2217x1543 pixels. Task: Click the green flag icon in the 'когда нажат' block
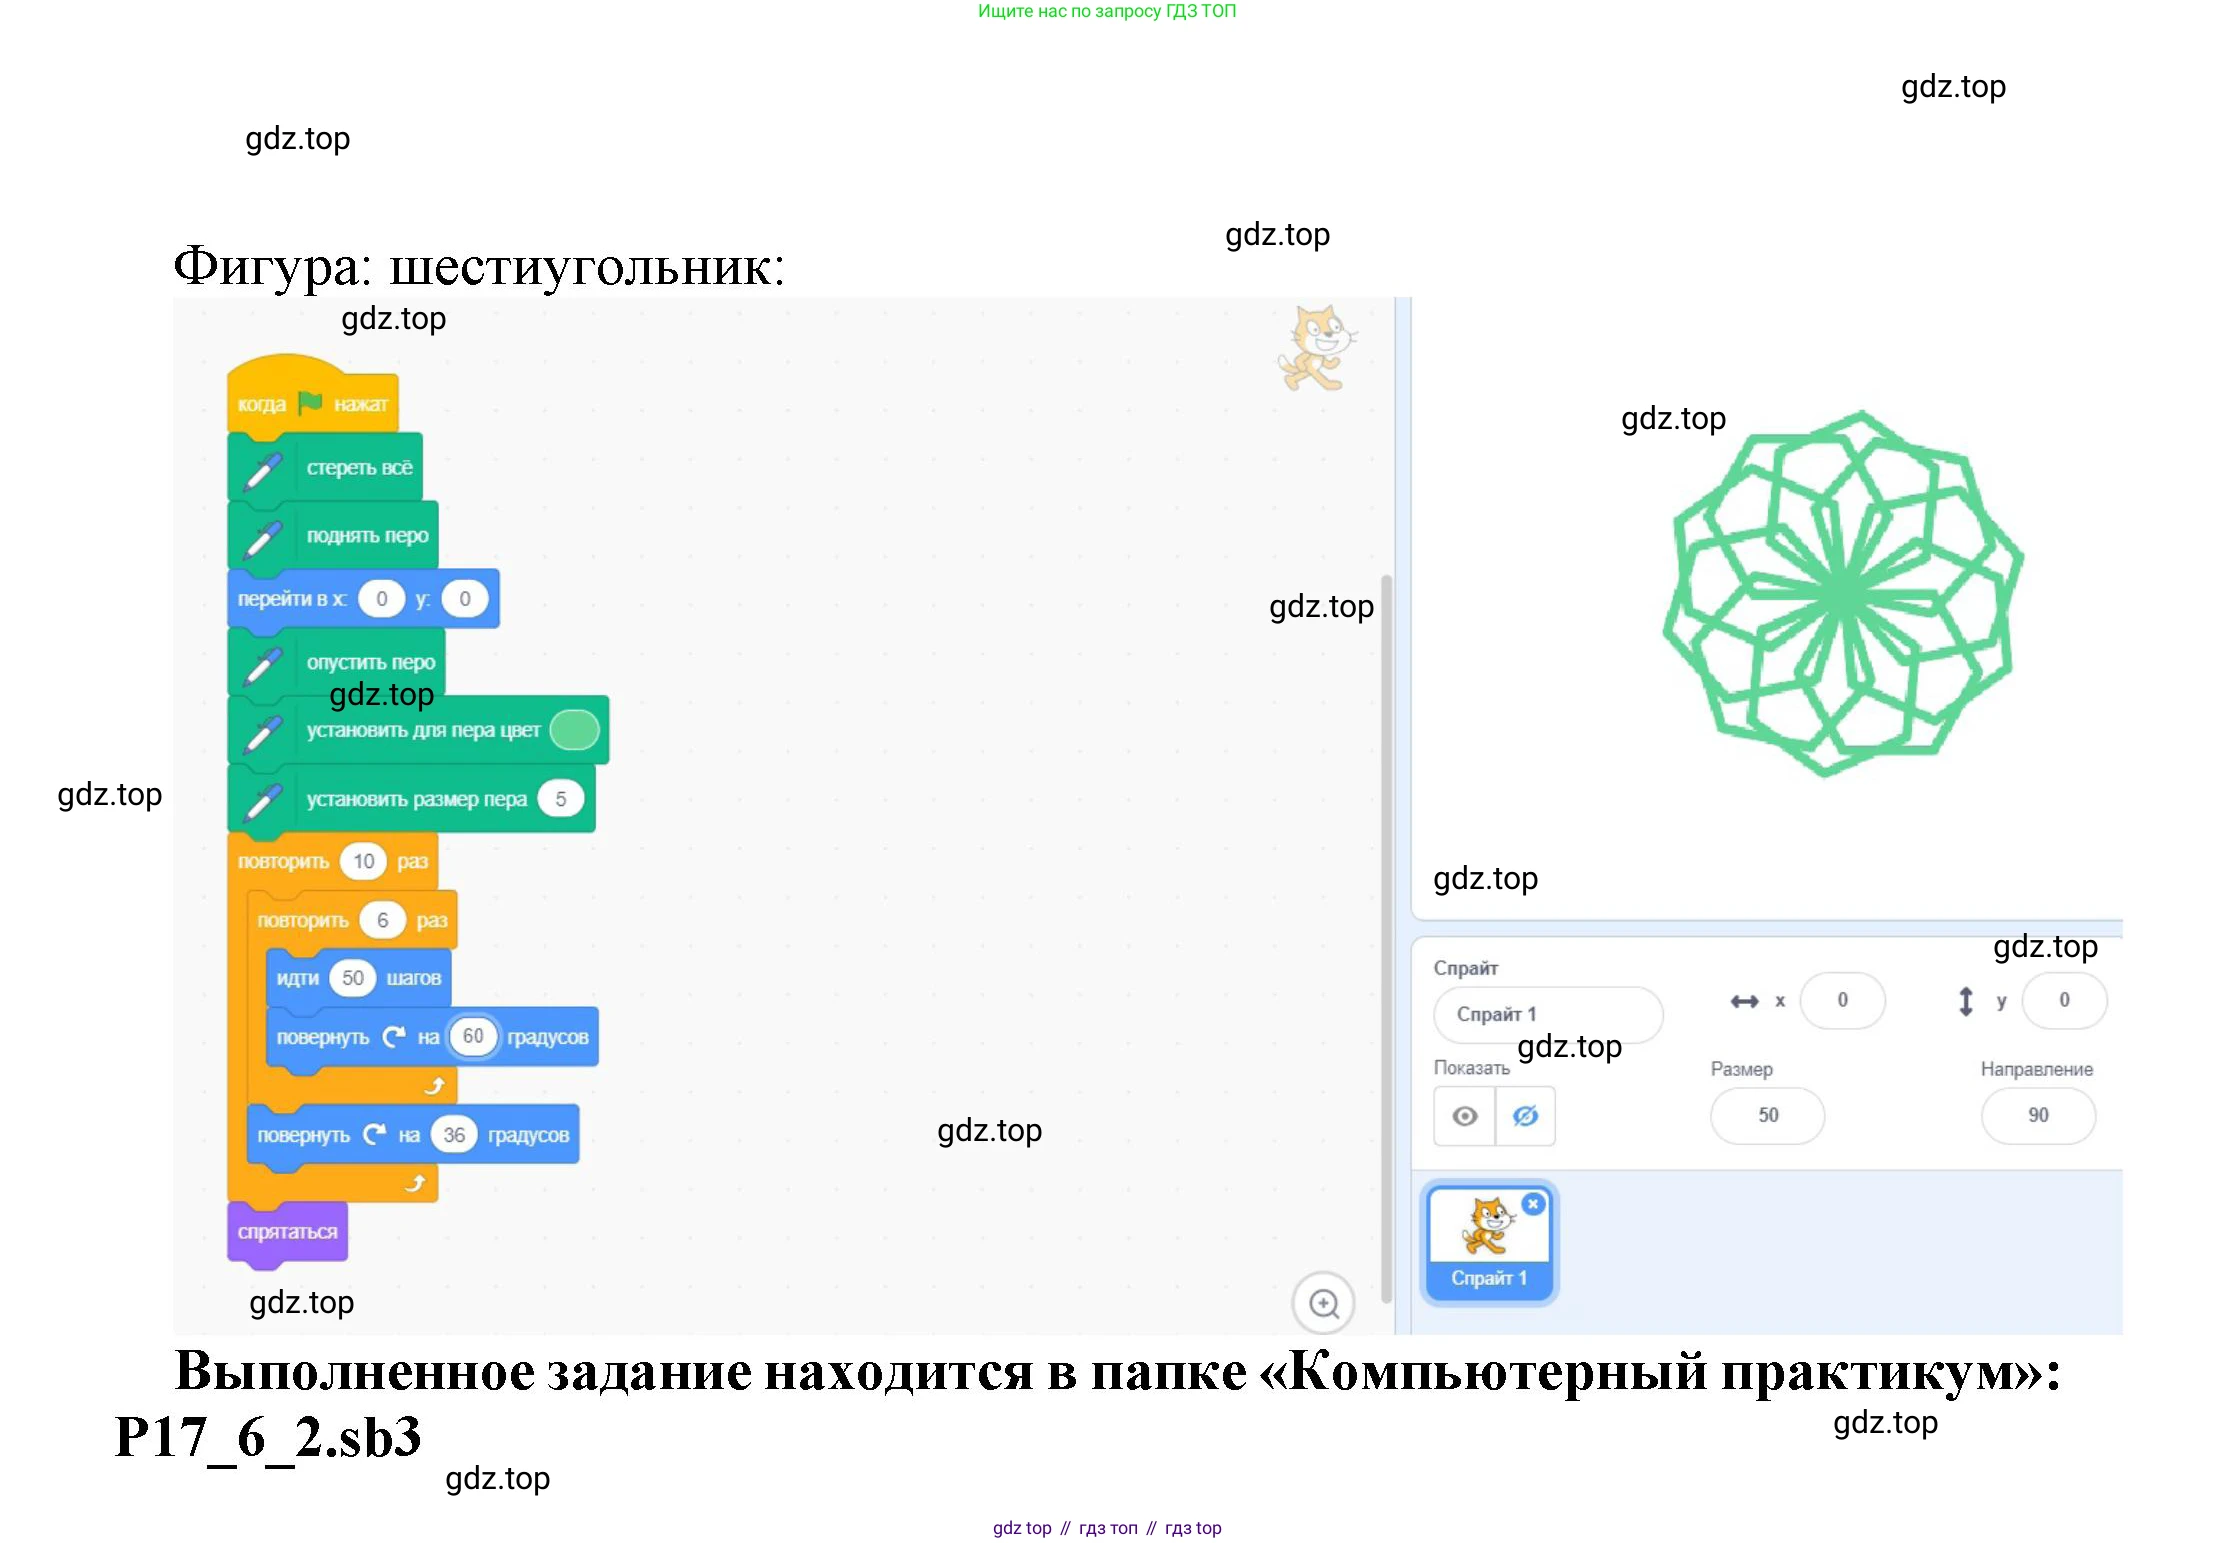click(x=310, y=402)
